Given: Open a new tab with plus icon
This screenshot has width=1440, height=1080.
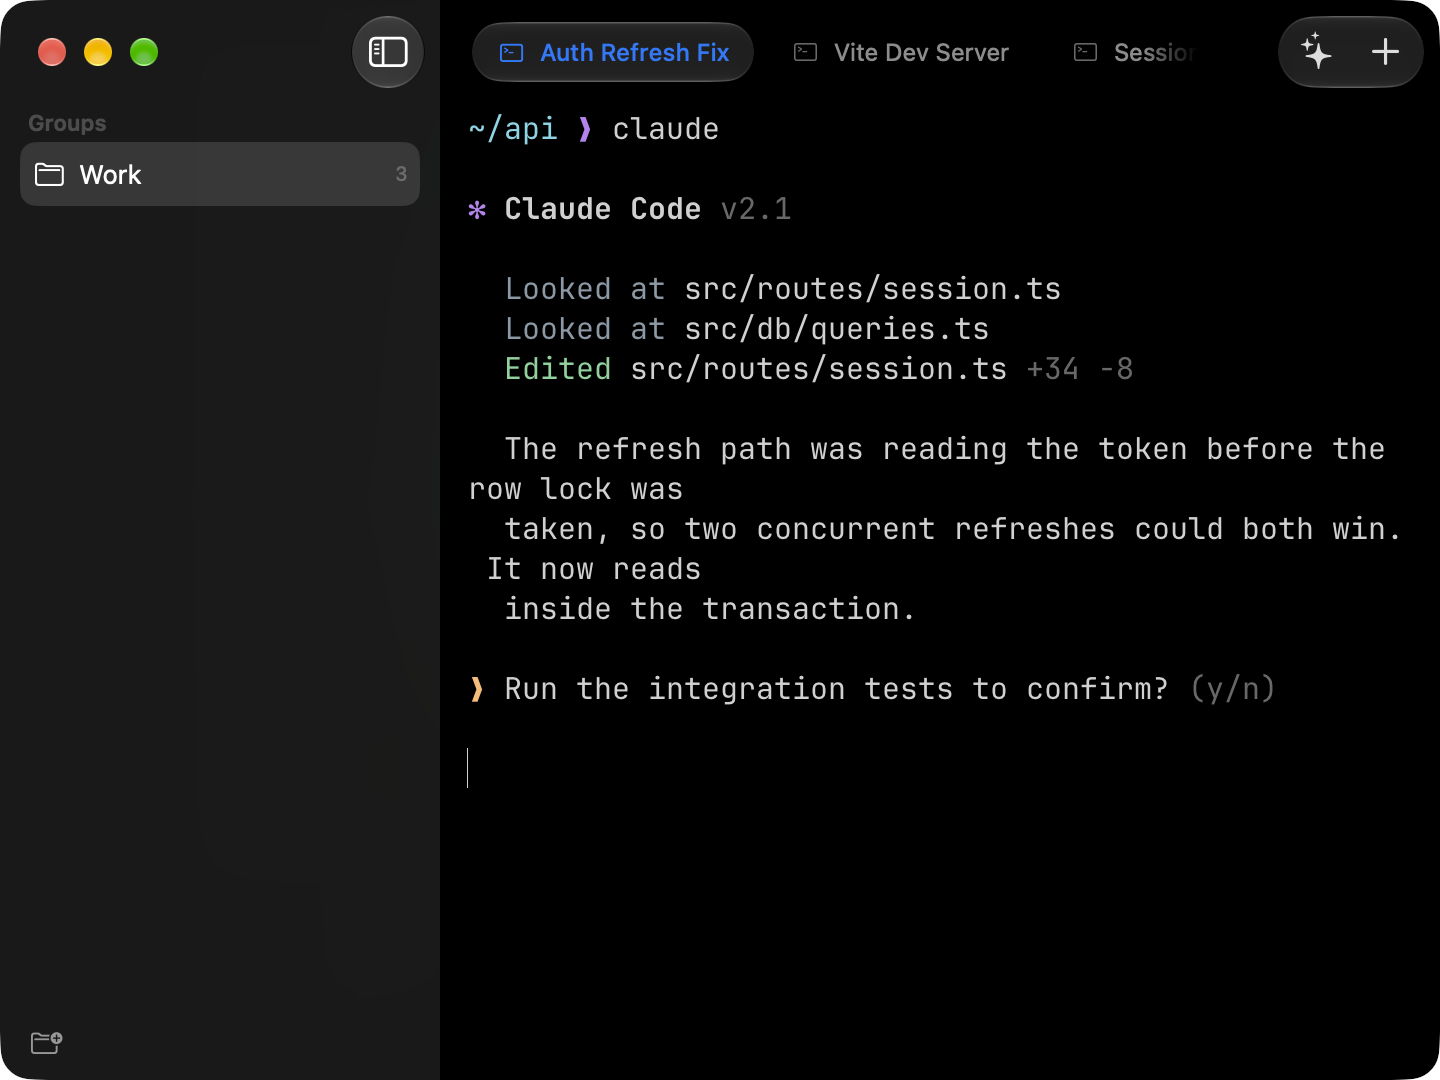Looking at the screenshot, I should [x=1385, y=52].
